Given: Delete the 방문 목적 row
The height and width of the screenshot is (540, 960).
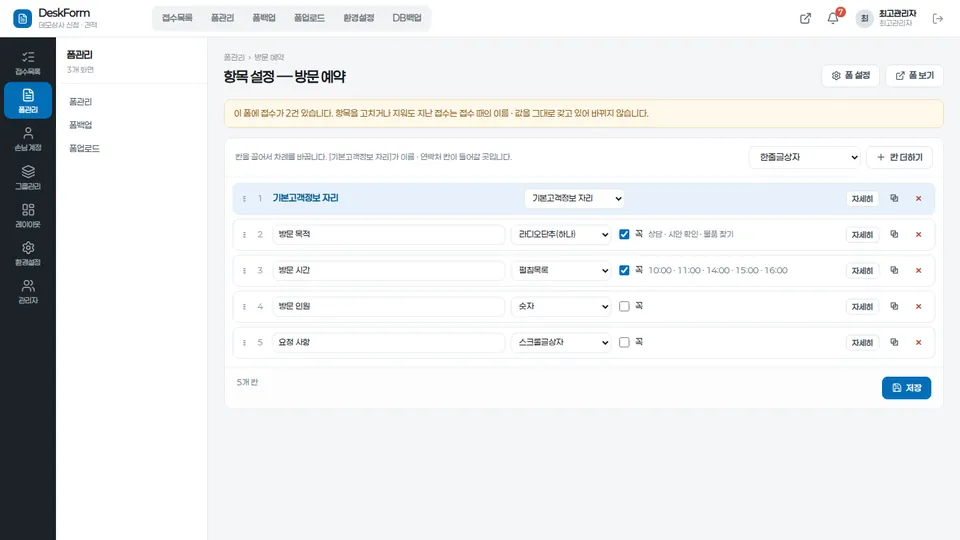Looking at the screenshot, I should [x=918, y=234].
